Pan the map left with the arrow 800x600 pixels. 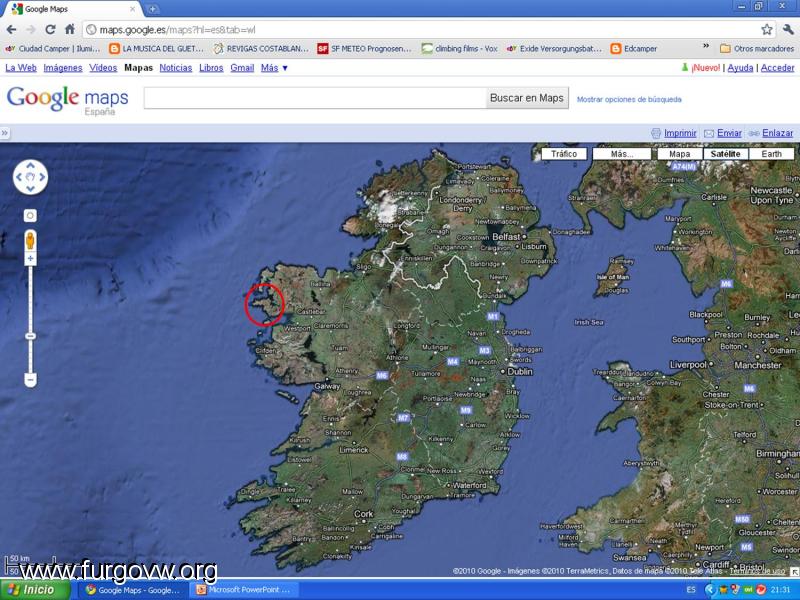[18, 177]
